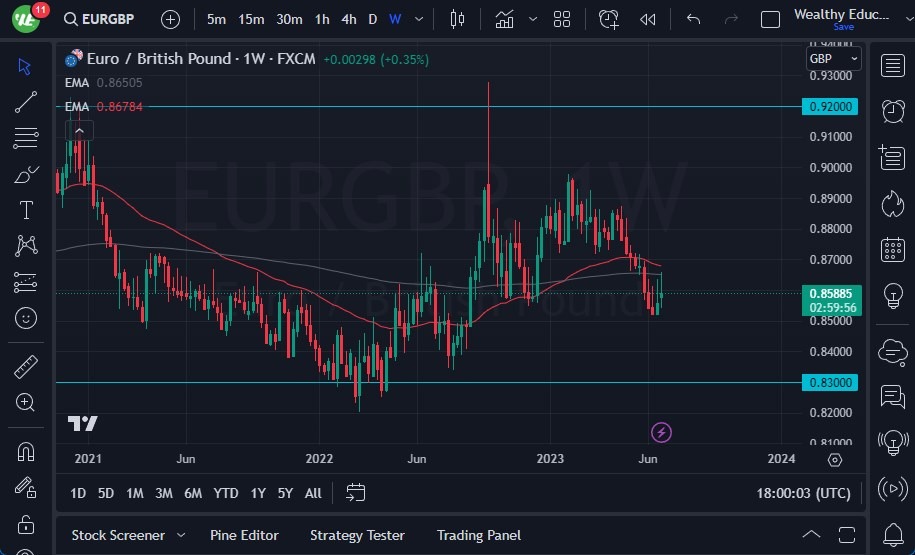Viewport: 915px width, 555px height.
Task: Add a symbol to compare
Action: coord(170,19)
